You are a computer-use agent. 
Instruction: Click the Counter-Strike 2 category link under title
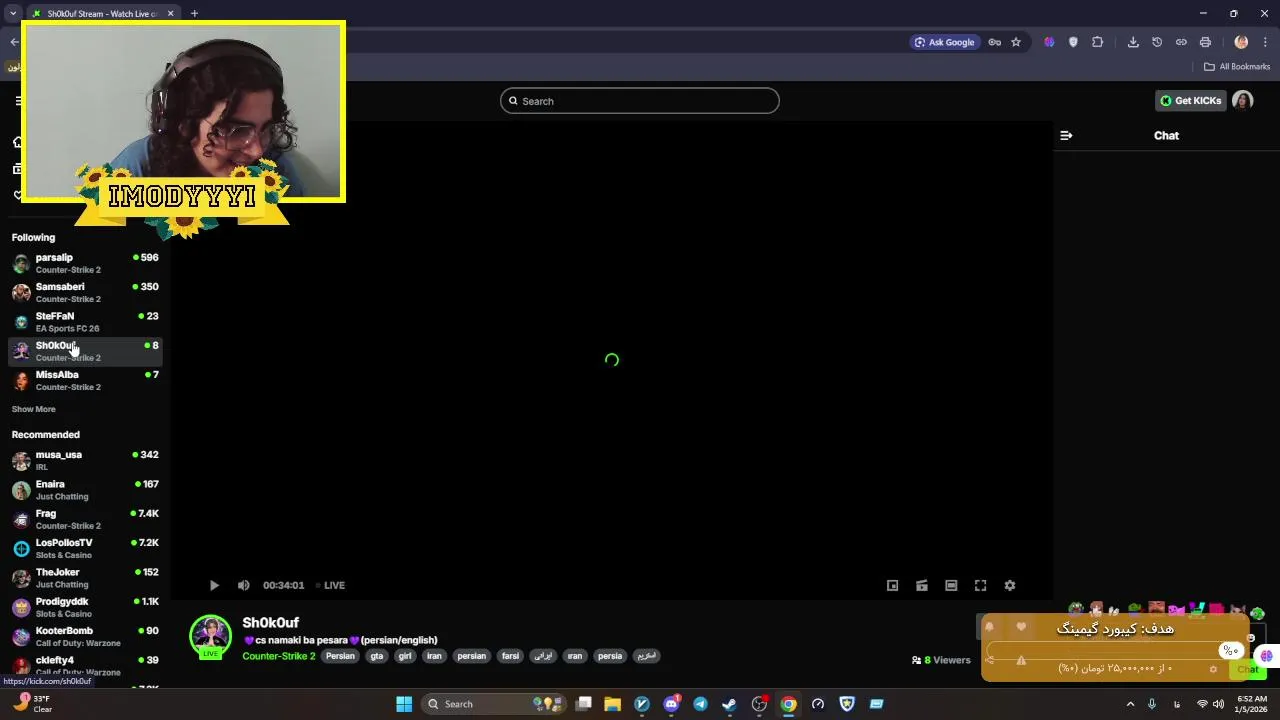click(279, 656)
